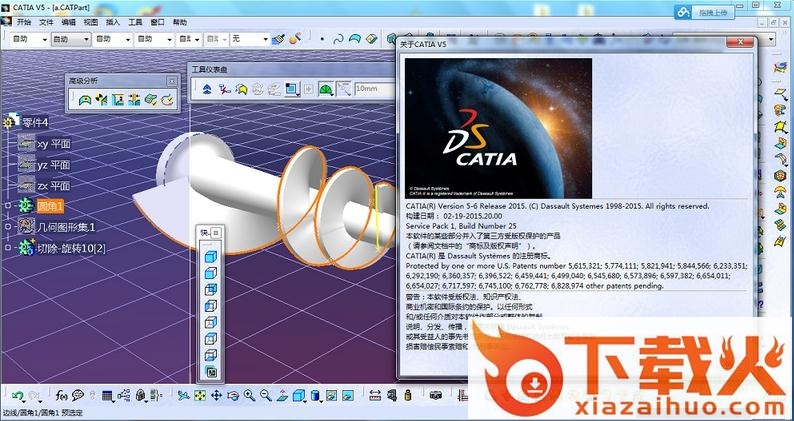This screenshot has height=421, width=794.
Task: Open the first 自动 graphic properties dropdown
Action: [29, 39]
